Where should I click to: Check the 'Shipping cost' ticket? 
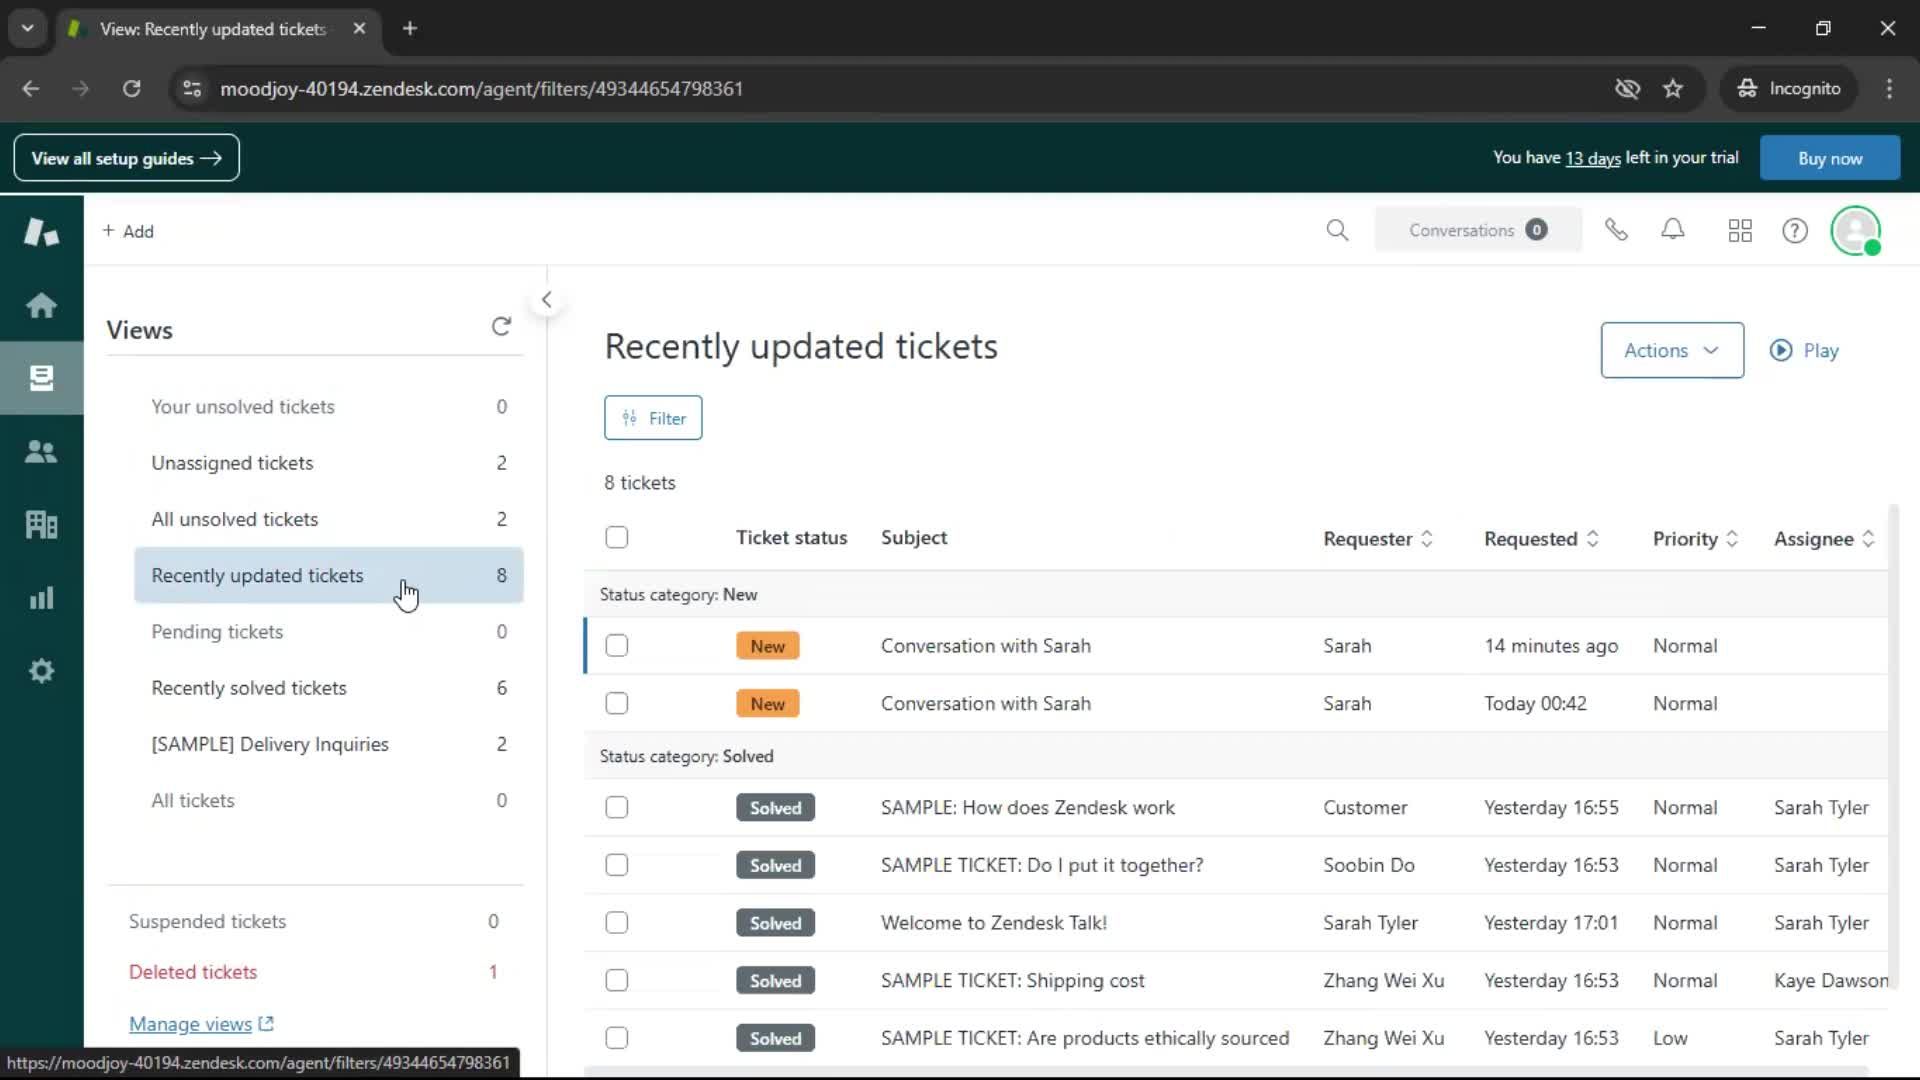pyautogui.click(x=617, y=980)
